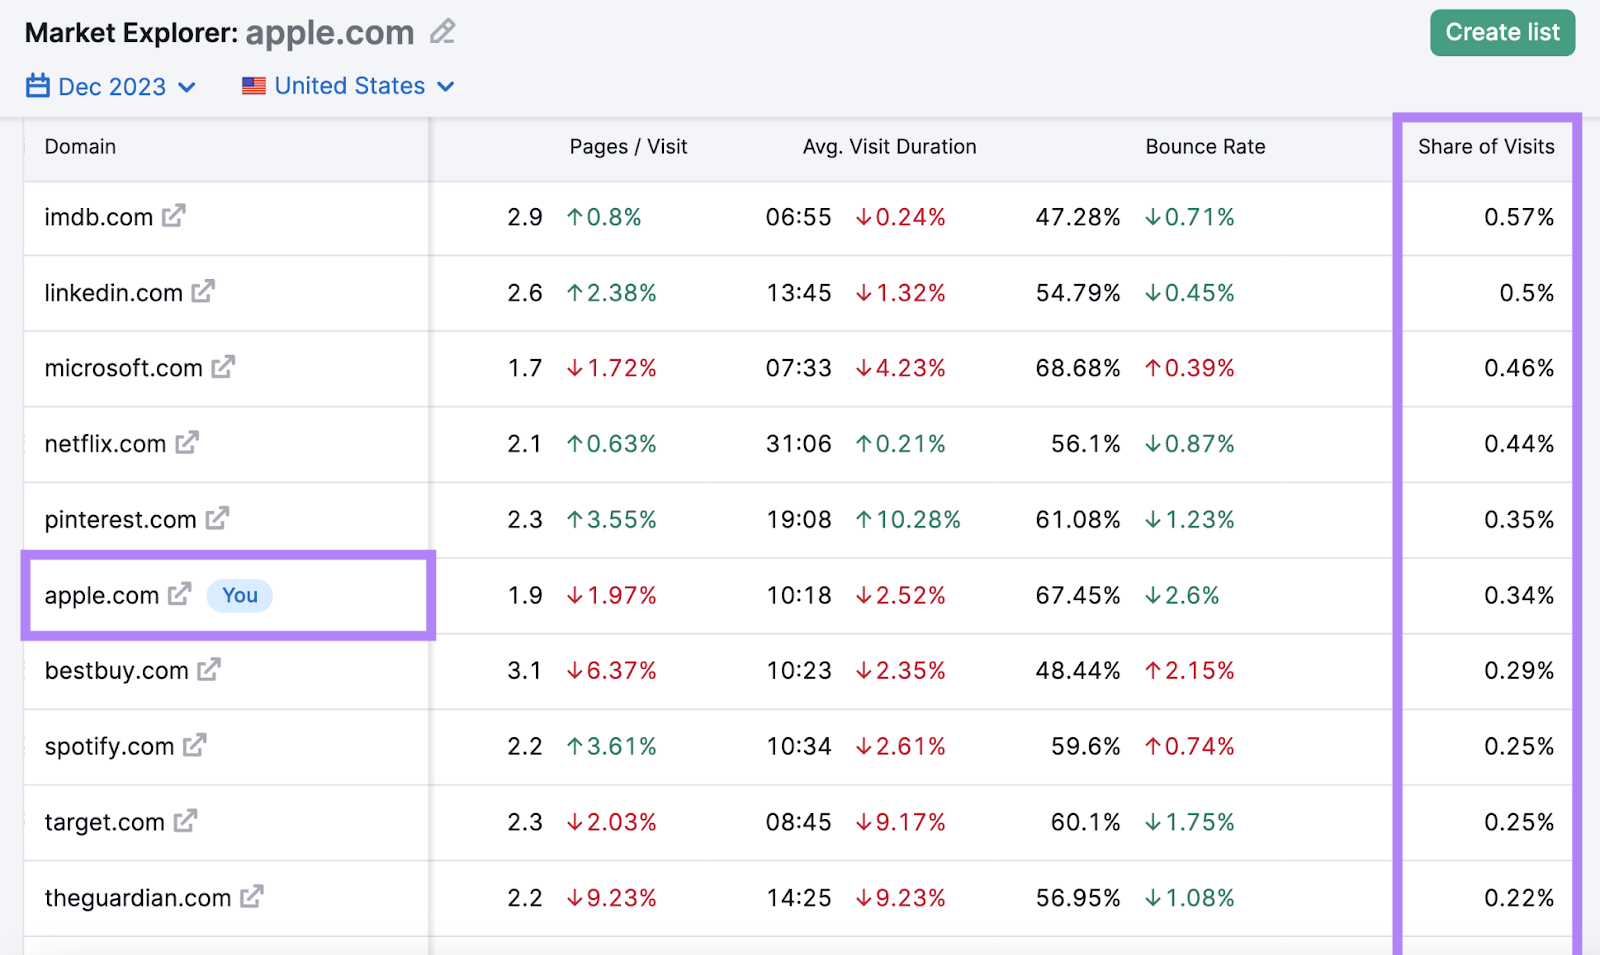Click the spotify.com domain name
The height and width of the screenshot is (955, 1600).
coord(109,747)
